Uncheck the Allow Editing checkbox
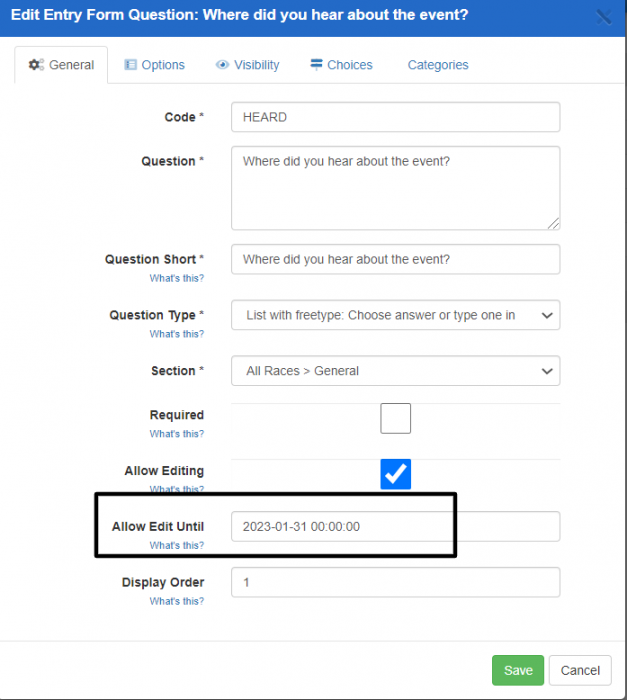The width and height of the screenshot is (627, 700). pyautogui.click(x=395, y=474)
